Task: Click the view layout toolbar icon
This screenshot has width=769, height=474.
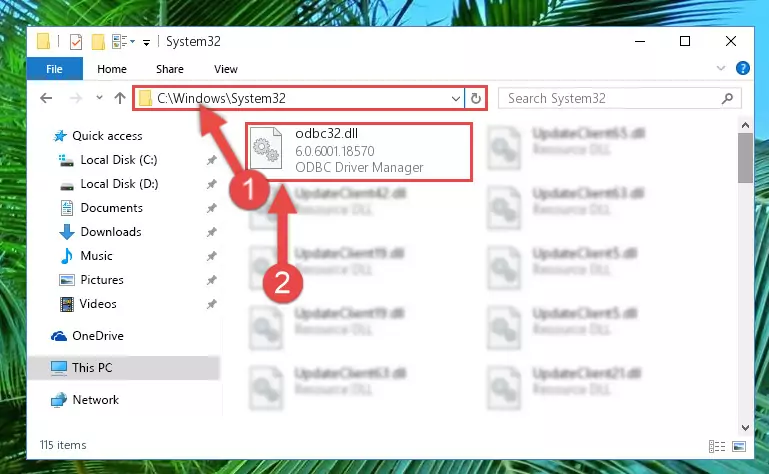Action: (x=120, y=42)
